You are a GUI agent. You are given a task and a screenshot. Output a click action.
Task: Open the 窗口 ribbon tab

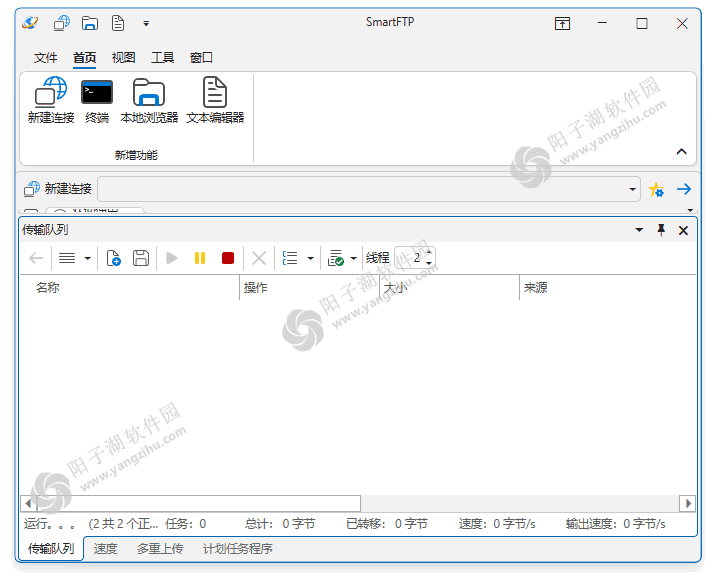201,58
